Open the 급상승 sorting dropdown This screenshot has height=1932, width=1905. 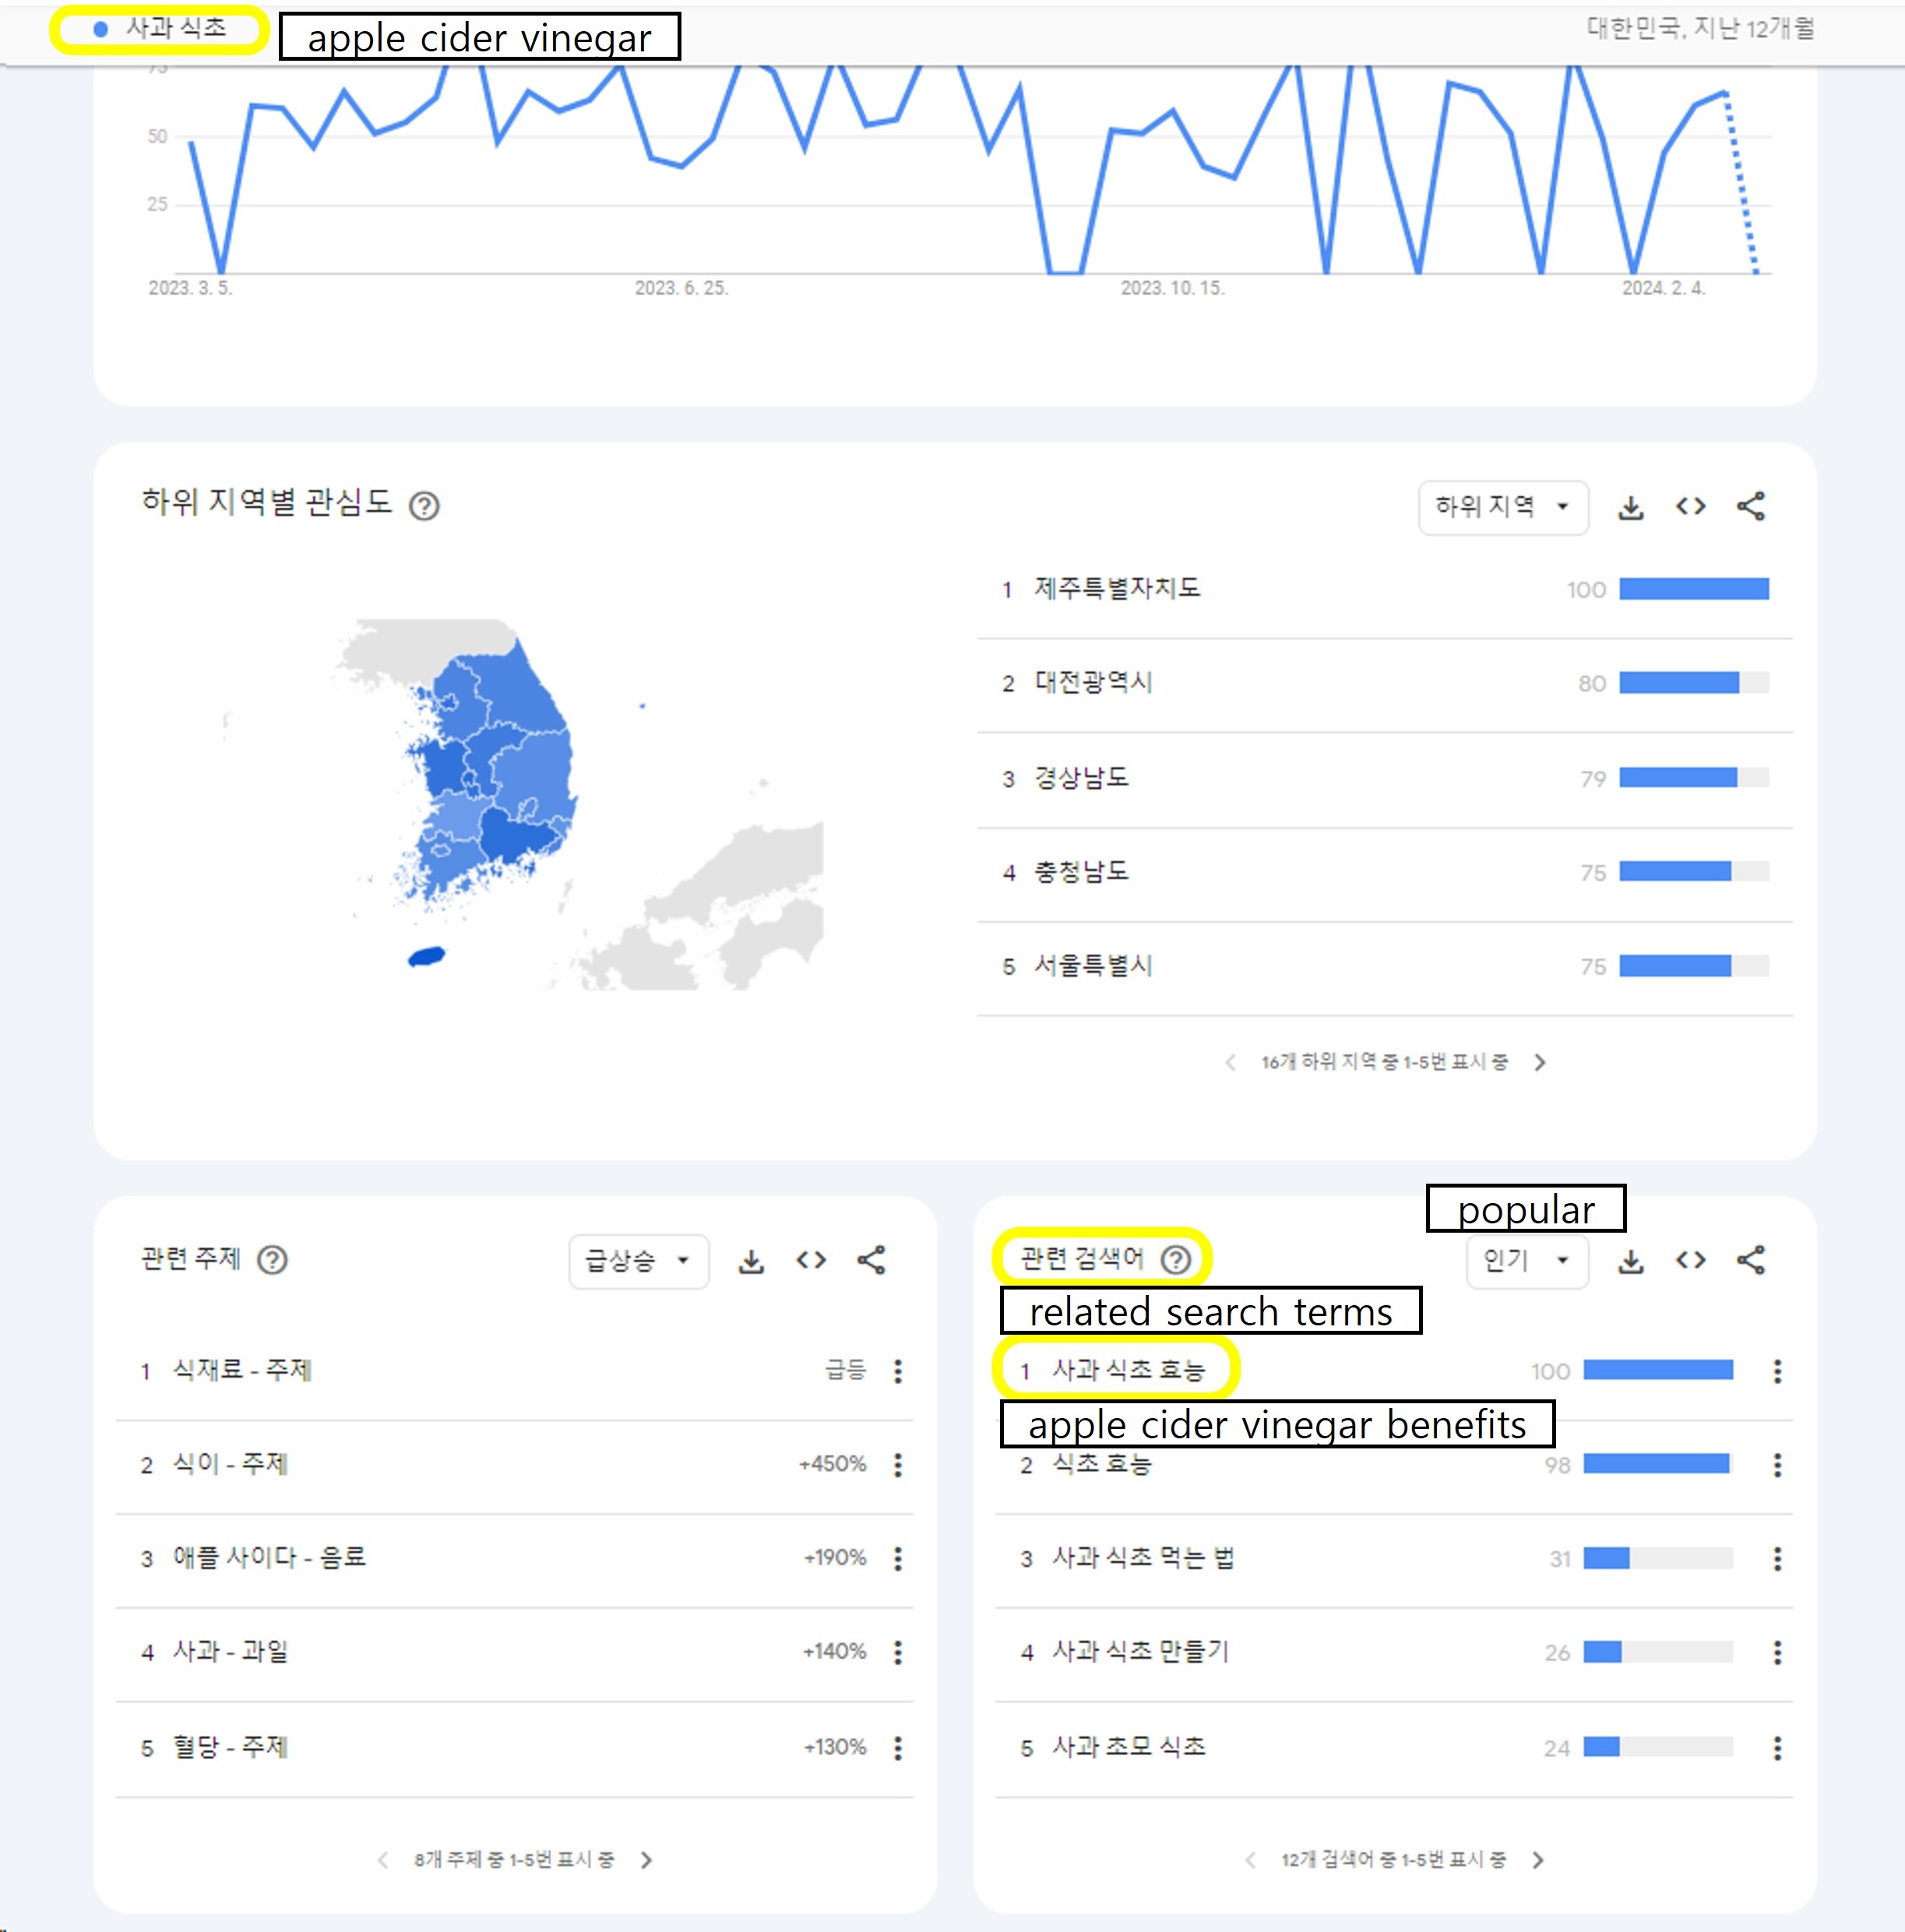click(x=638, y=1261)
